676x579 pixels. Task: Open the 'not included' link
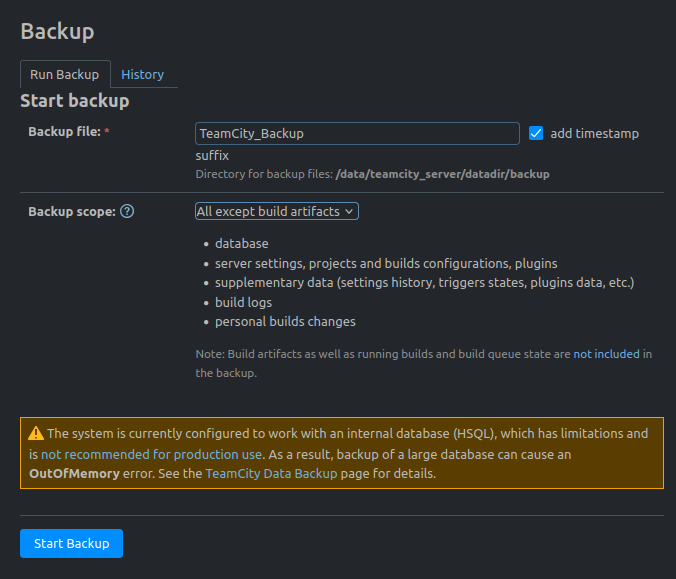[606, 354]
